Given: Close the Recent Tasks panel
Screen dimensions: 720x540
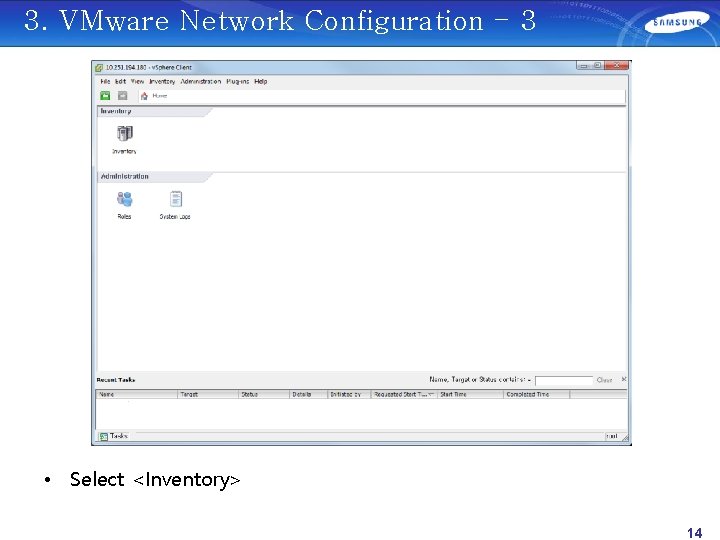Looking at the screenshot, I should click(x=624, y=379).
